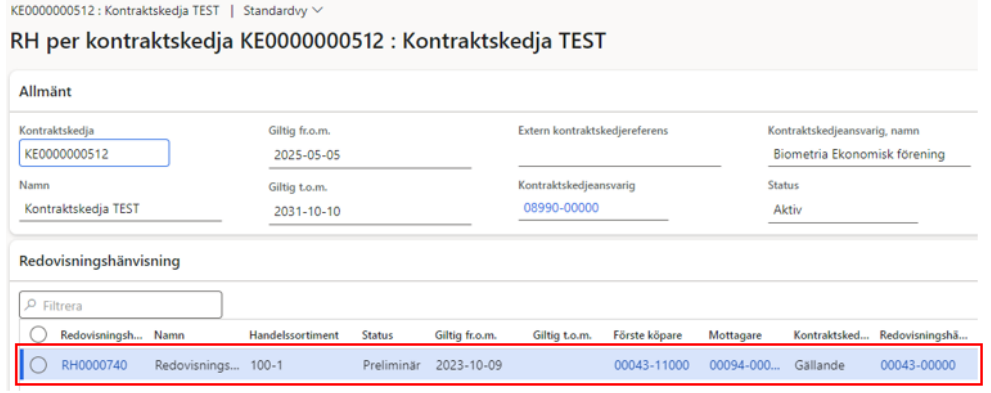This screenshot has height=393, width=991.
Task: Collapse the Redovisningshänvisning section header
Action: click(100, 260)
